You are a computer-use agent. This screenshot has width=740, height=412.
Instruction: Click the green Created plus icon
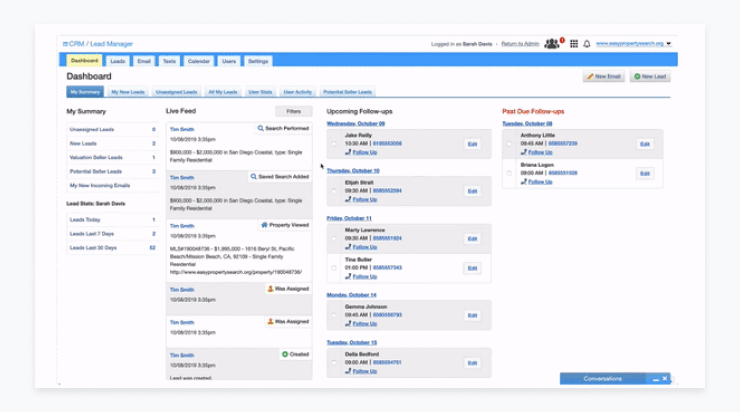285,354
